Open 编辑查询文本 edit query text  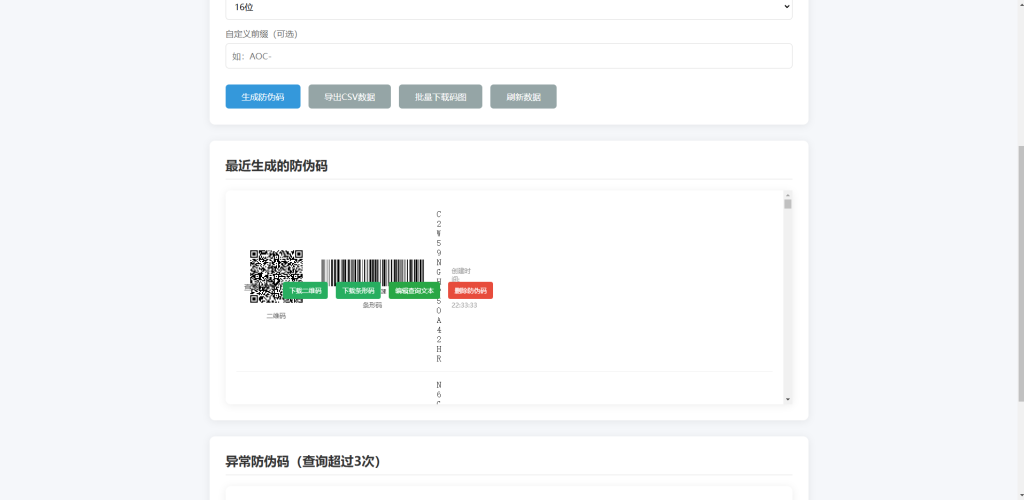[x=414, y=291]
